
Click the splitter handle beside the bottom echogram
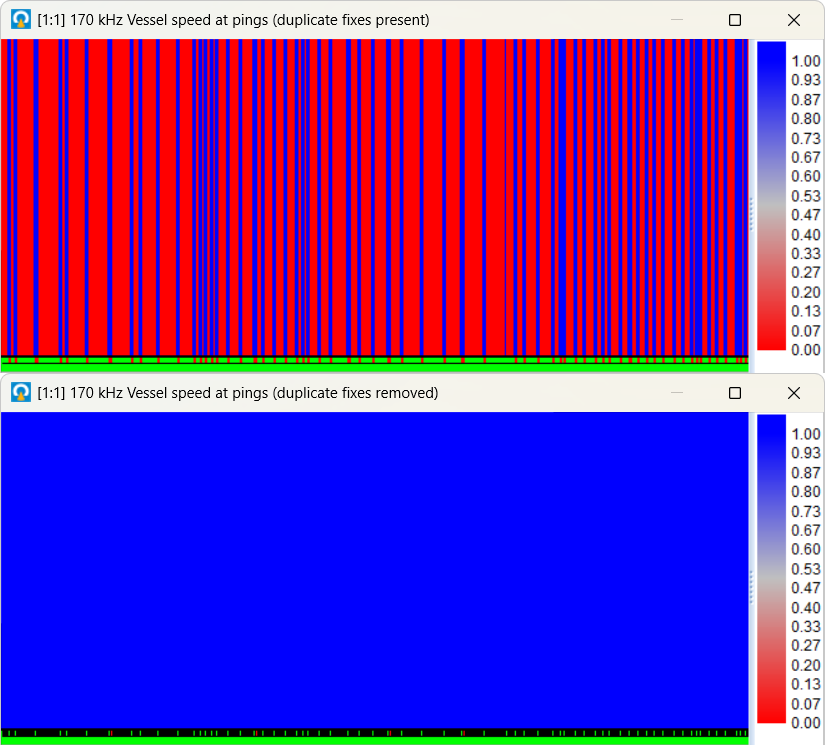pos(751,588)
